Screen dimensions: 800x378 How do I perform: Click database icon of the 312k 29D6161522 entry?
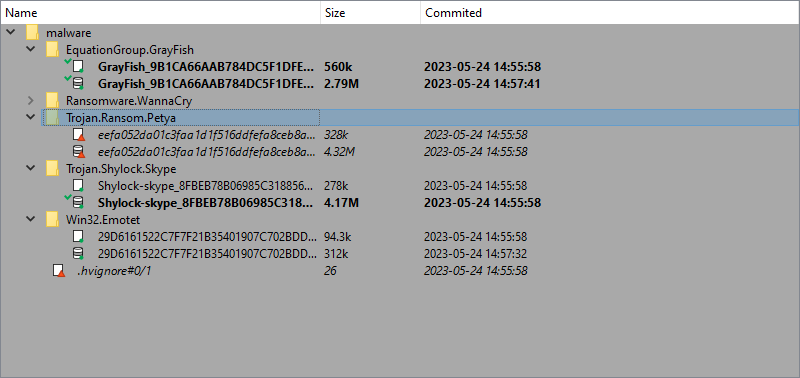pos(78,254)
